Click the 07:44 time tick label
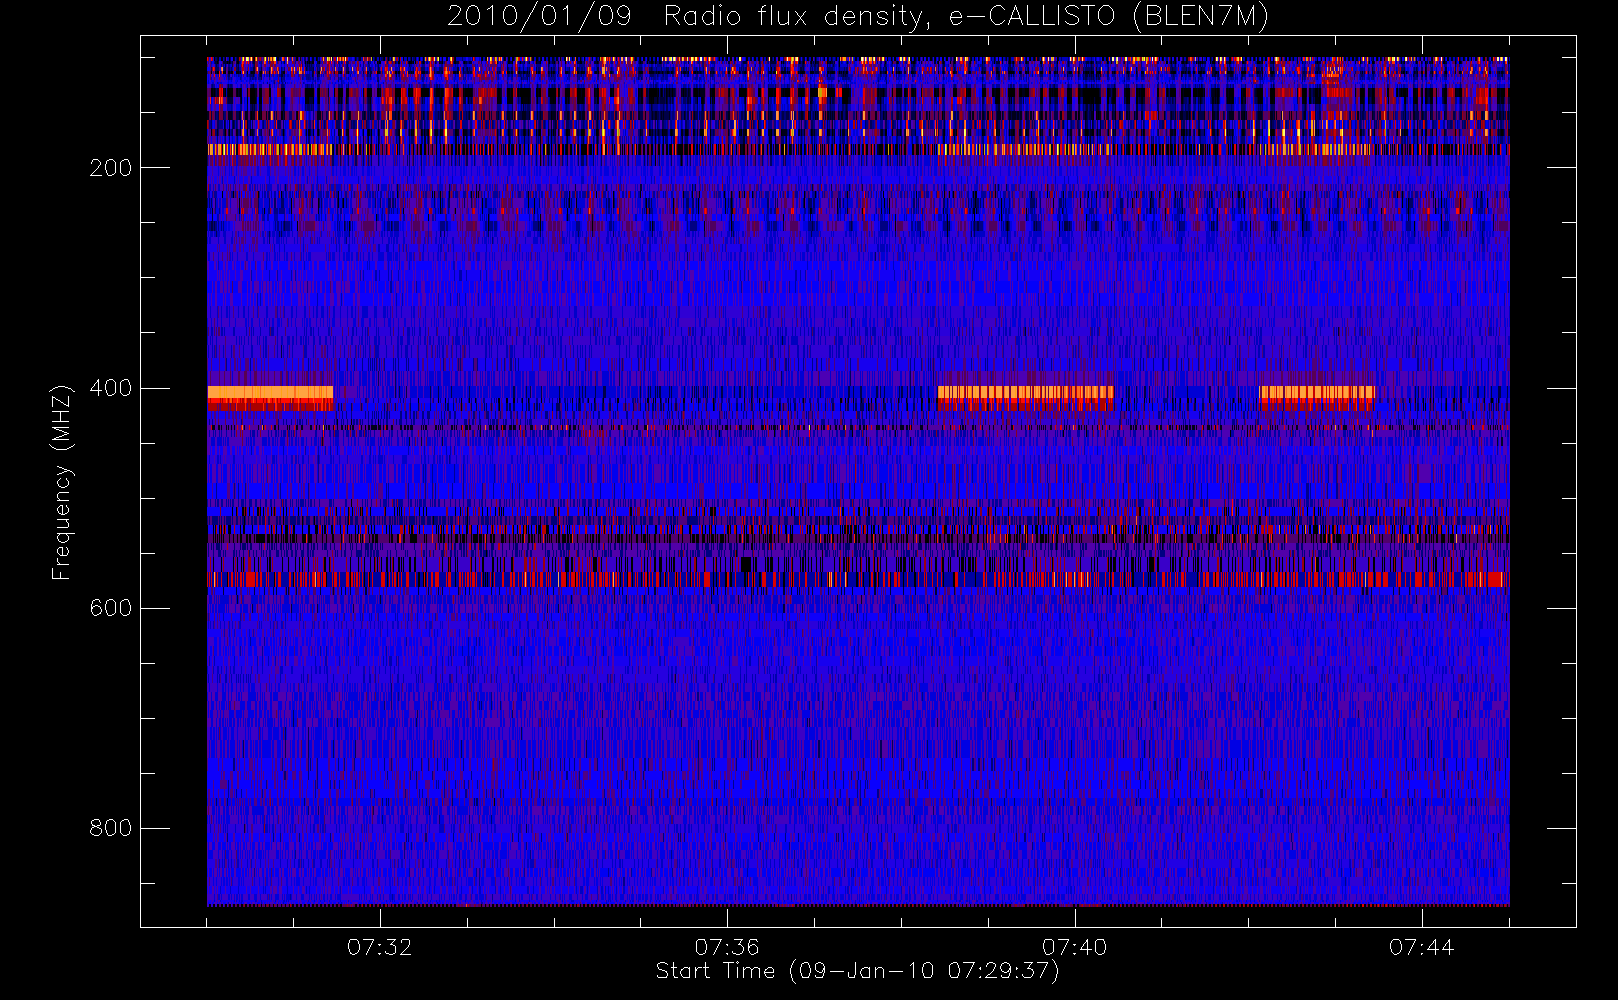The height and width of the screenshot is (1000, 1618). (x=1421, y=947)
